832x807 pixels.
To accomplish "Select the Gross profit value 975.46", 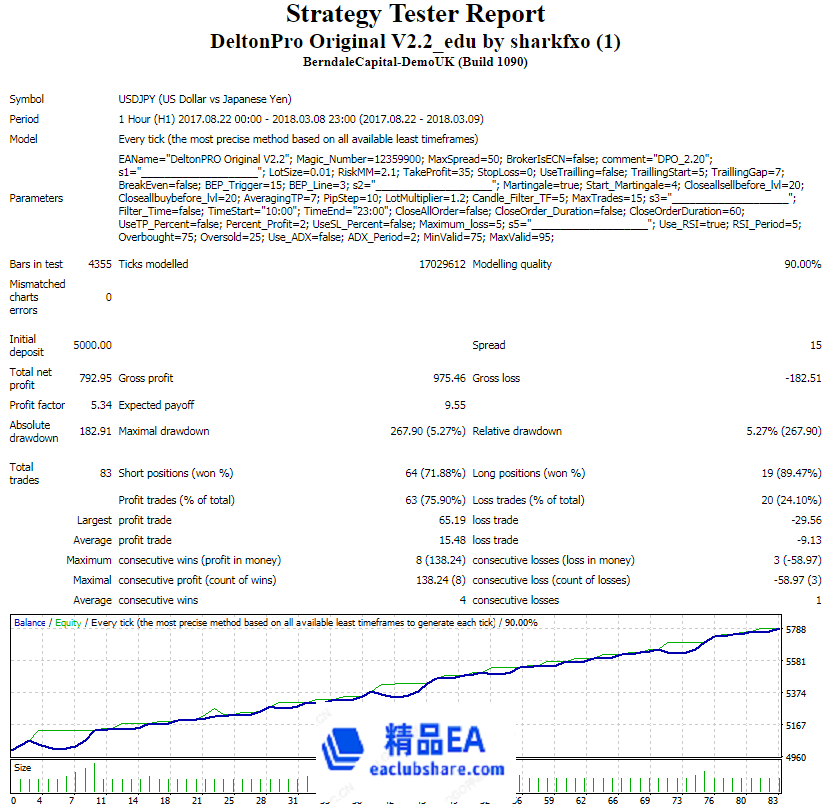I will 445,379.
